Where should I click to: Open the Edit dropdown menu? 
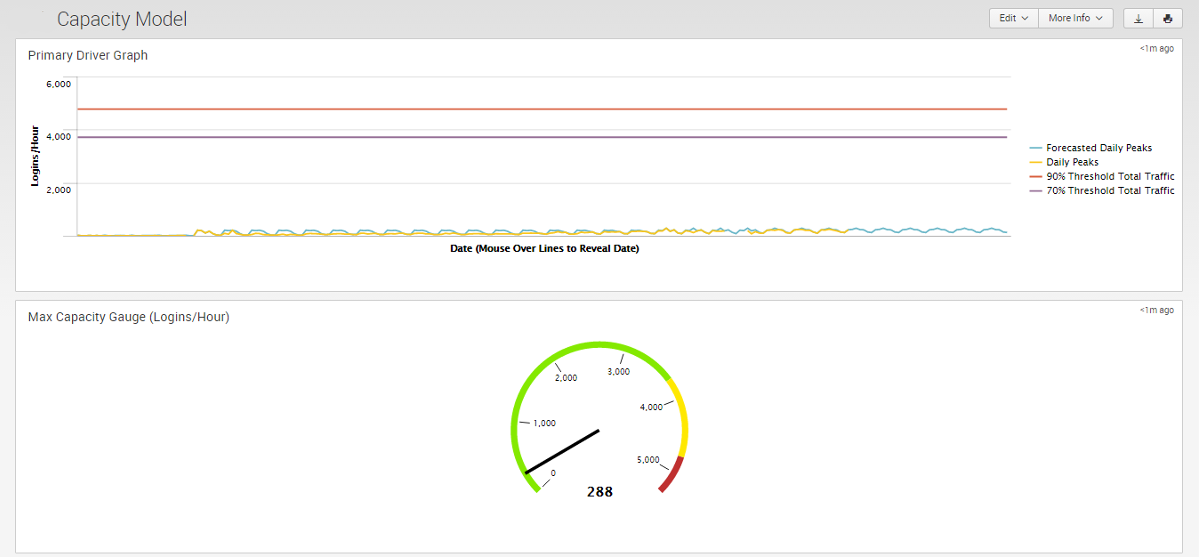point(1013,18)
